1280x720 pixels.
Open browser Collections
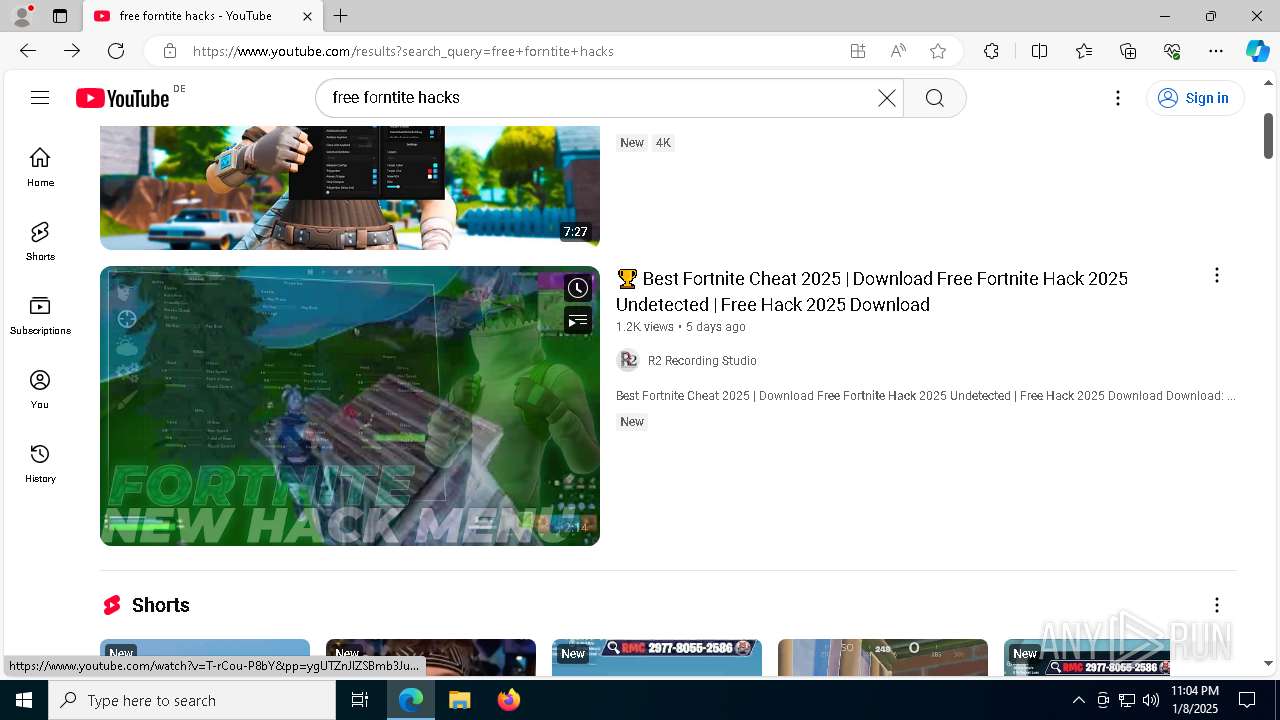[x=1128, y=51]
